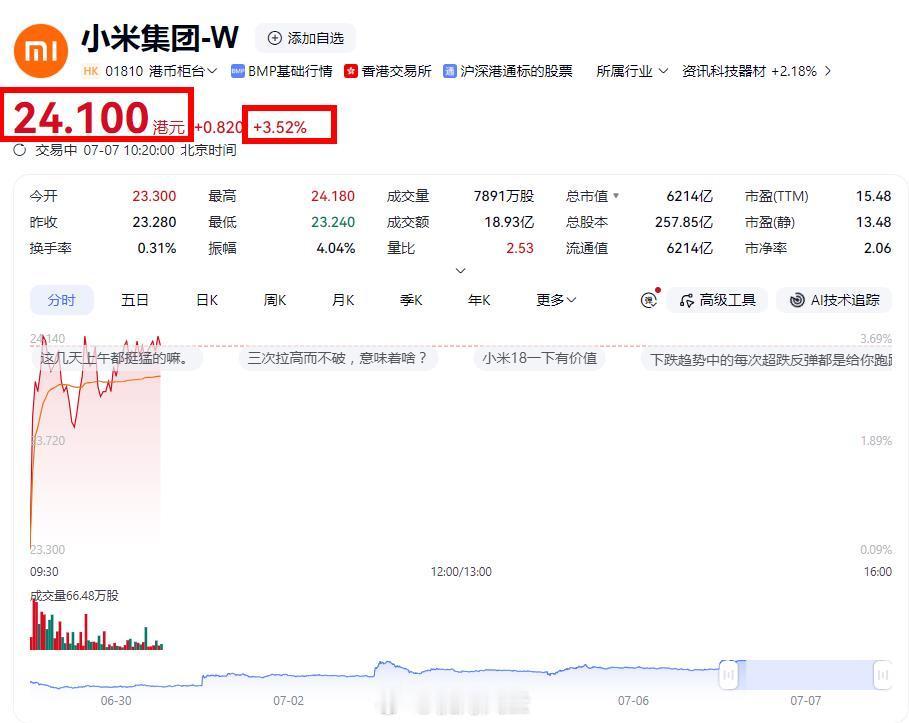This screenshot has height=723, width=909.
Task: Toggle the 总市值 small dropdown arrow
Action: click(x=616, y=196)
